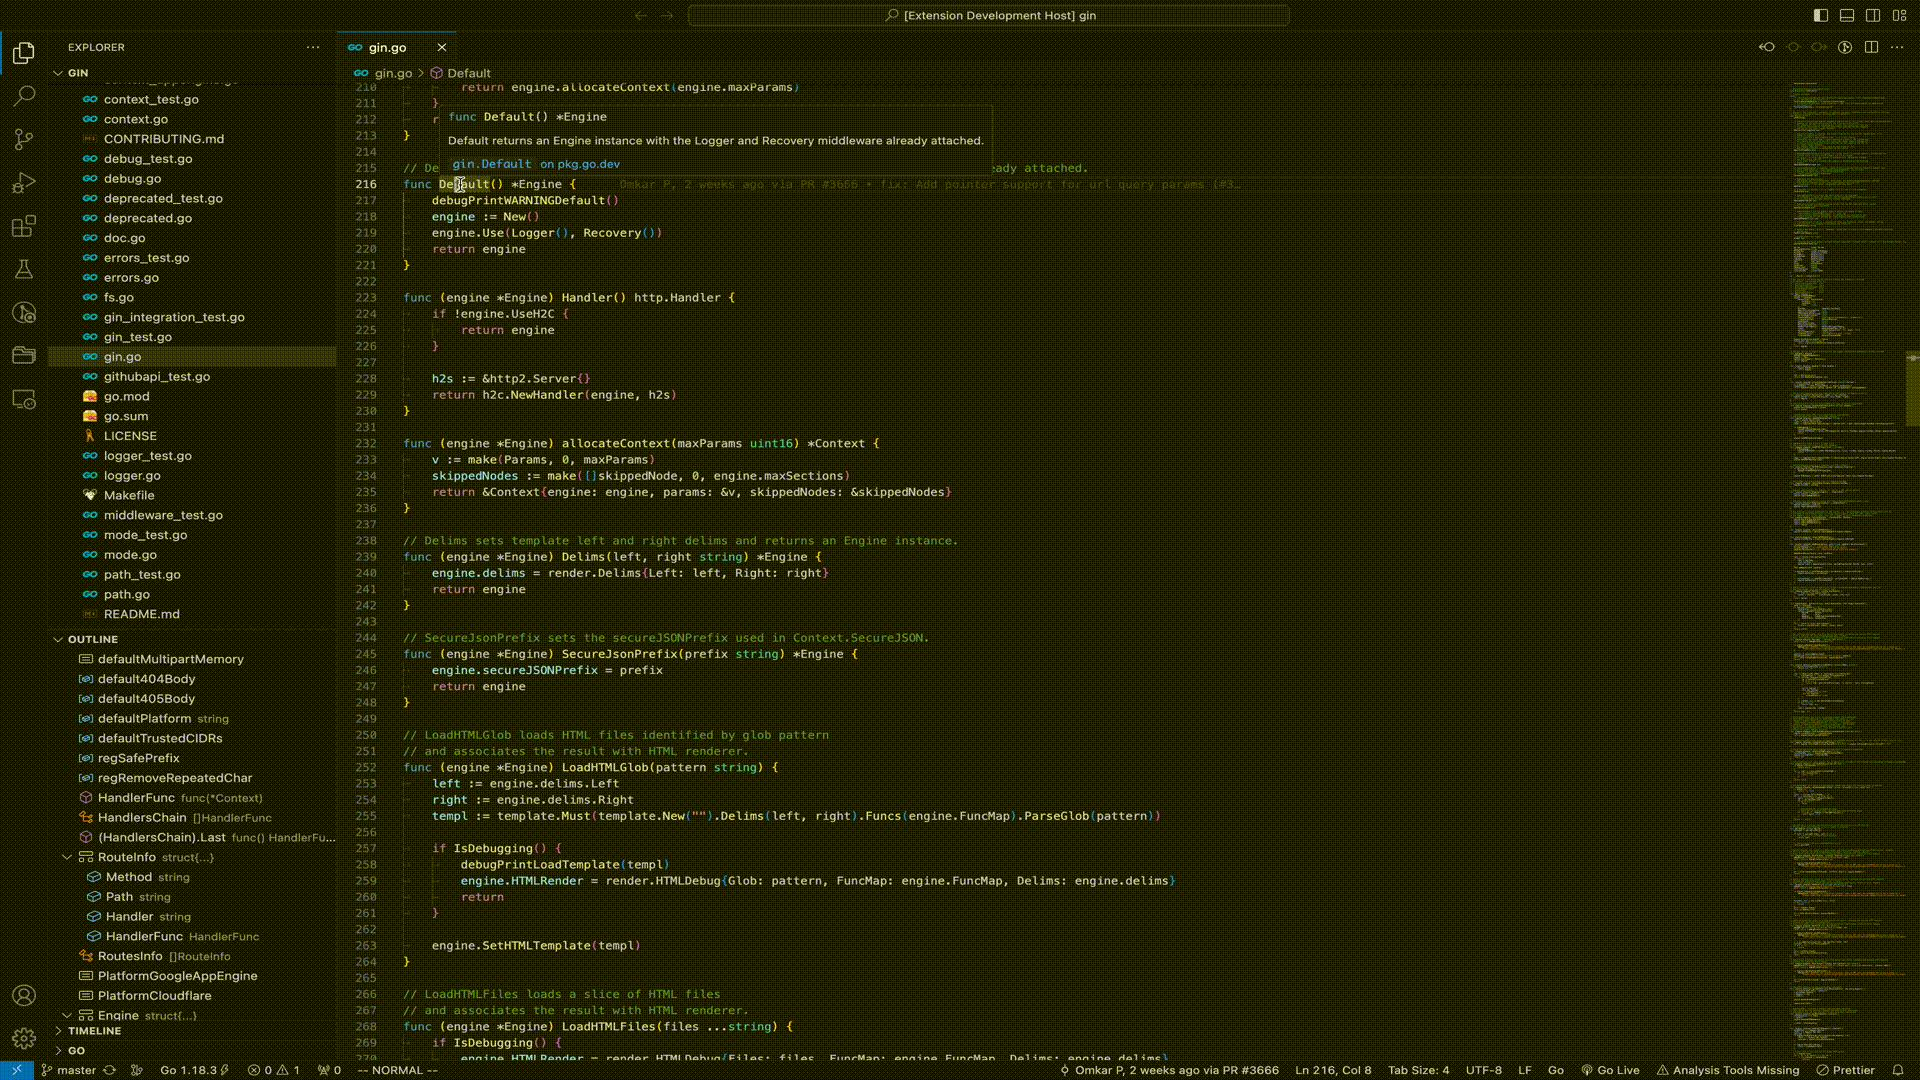Click the Accounts icon in activity bar
Screen dimensions: 1920x1080
pyautogui.click(x=24, y=995)
